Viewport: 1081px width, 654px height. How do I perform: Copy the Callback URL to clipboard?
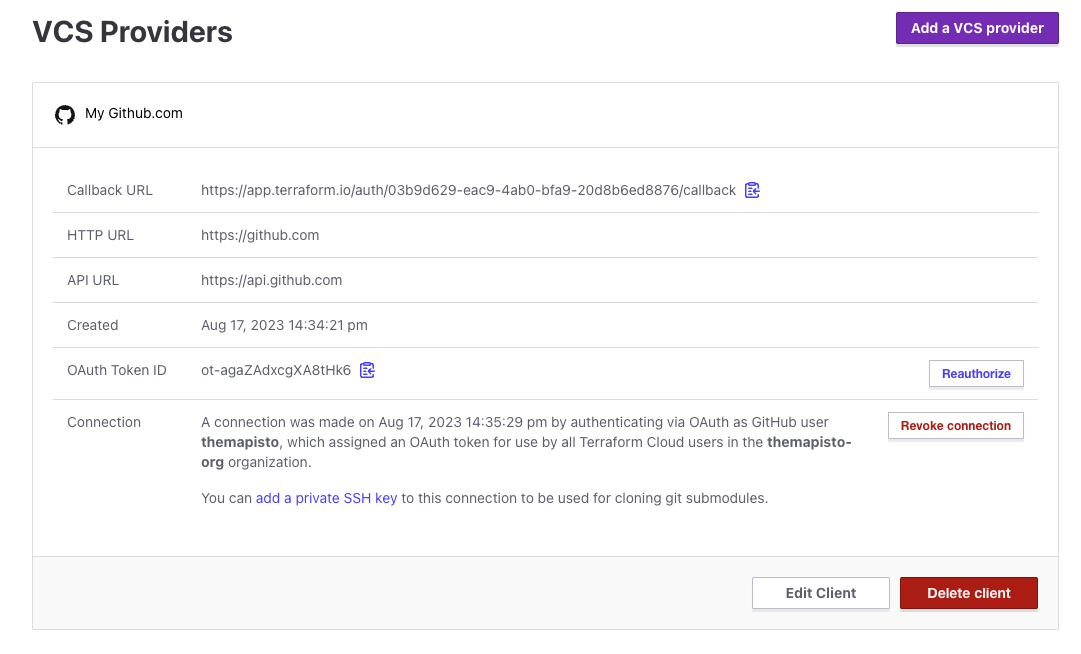tap(752, 190)
